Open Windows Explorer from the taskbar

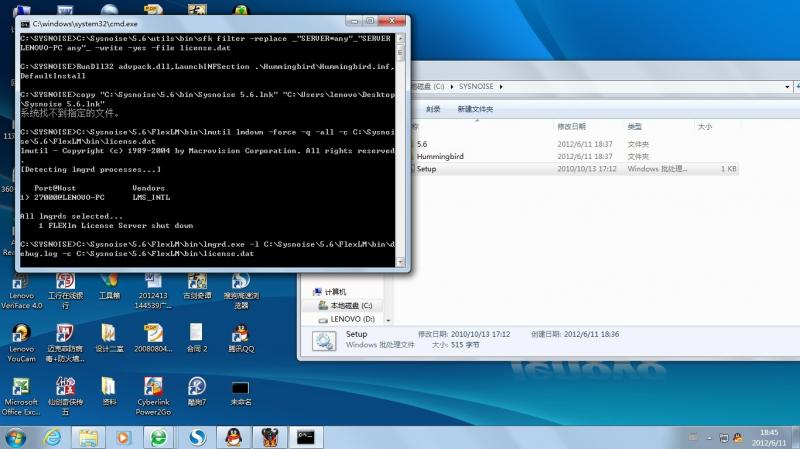click(x=88, y=438)
